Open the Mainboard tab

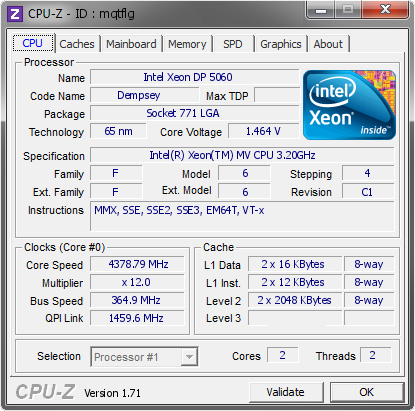click(131, 44)
